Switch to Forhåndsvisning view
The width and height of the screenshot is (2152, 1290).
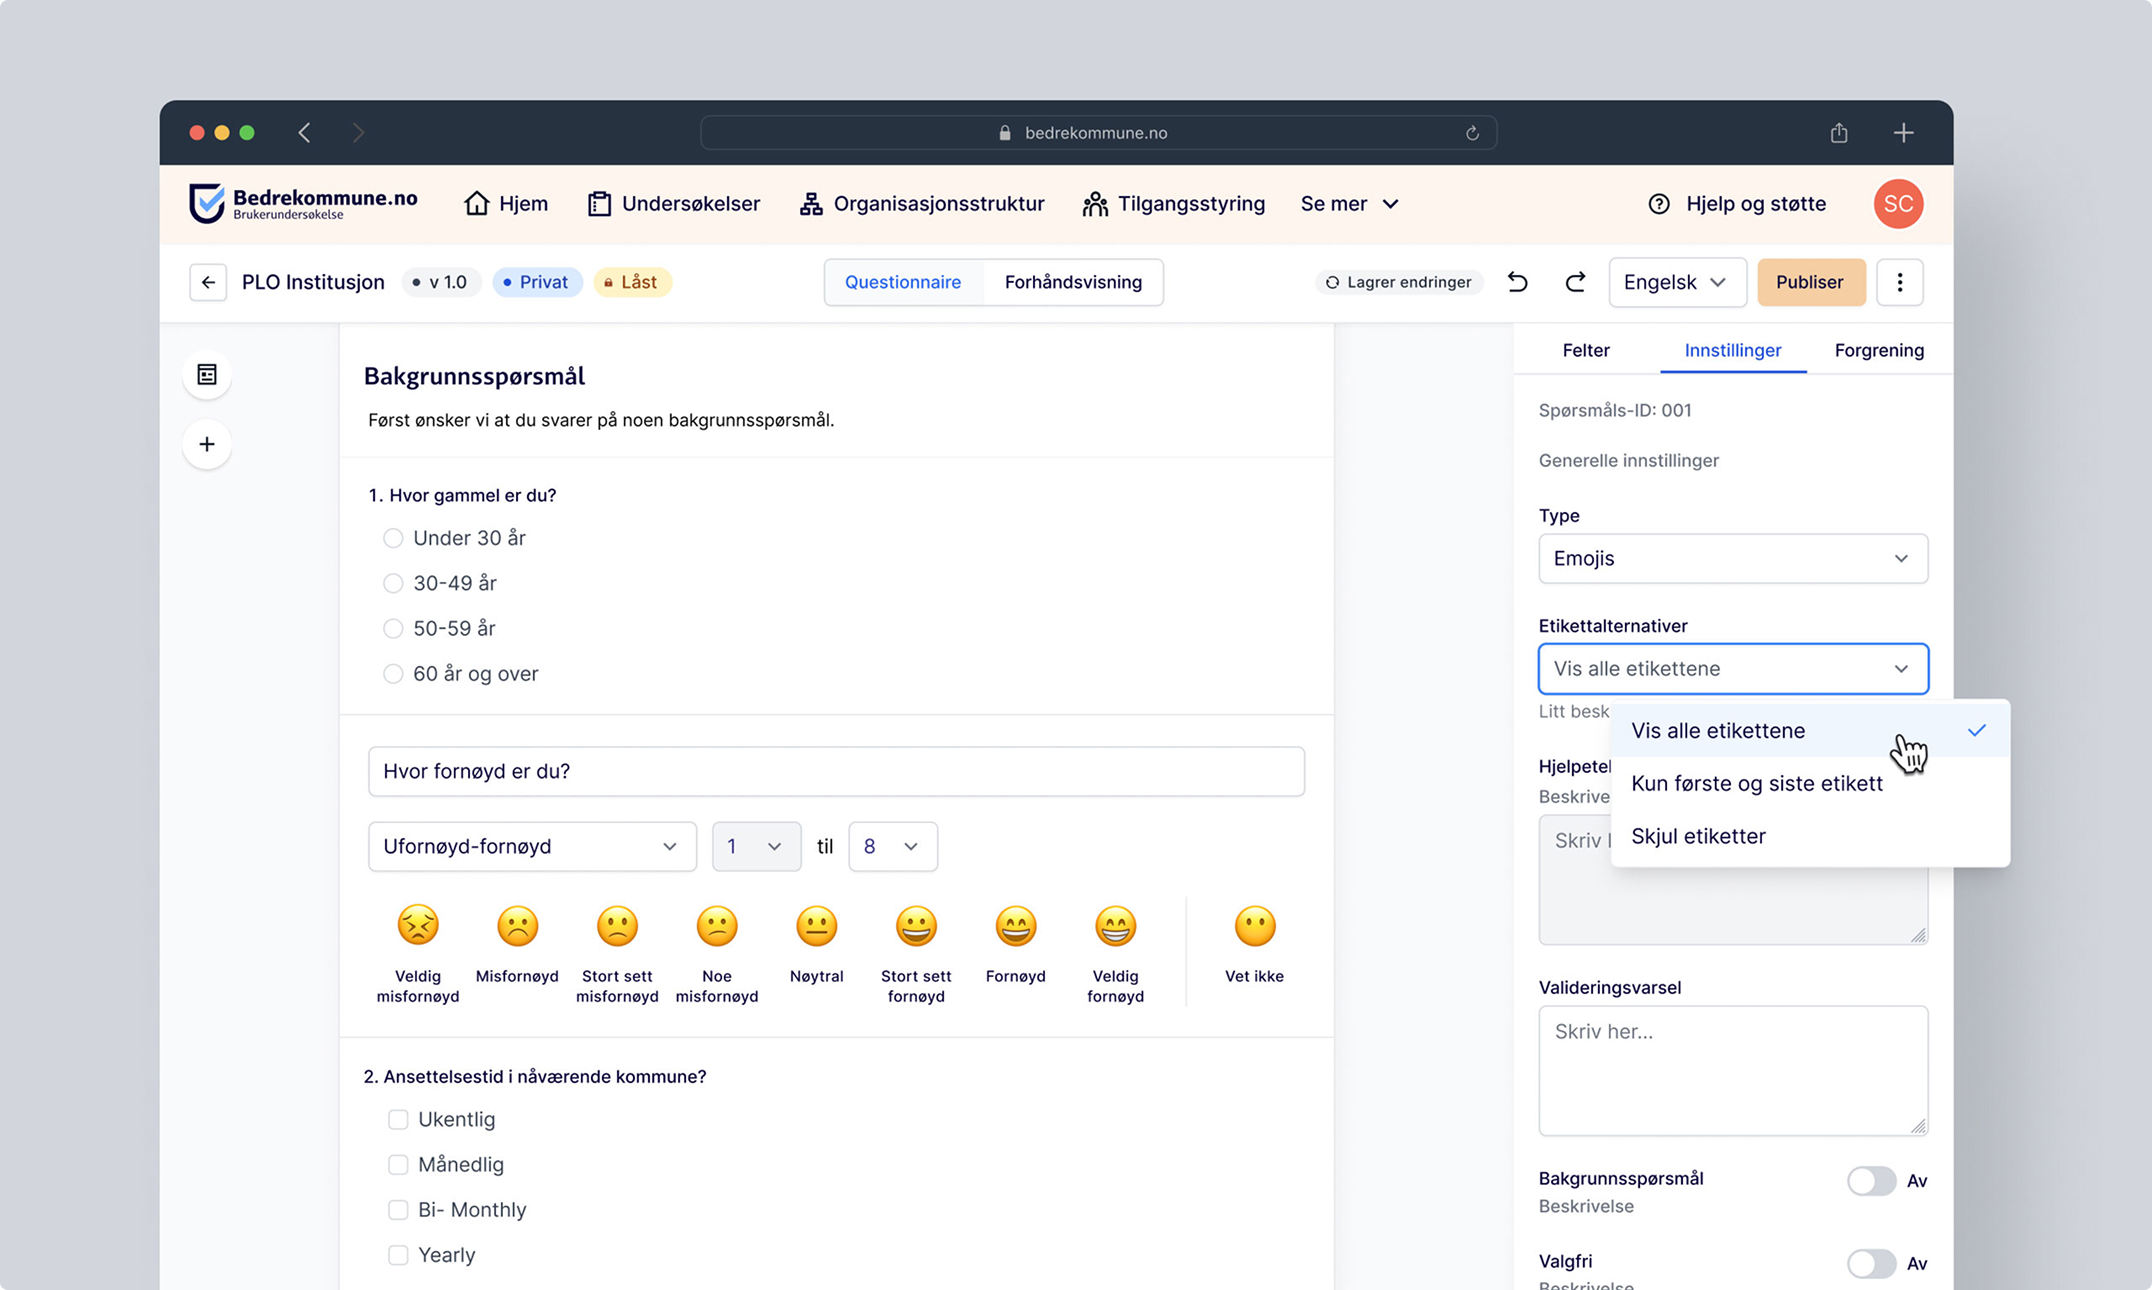coord(1072,282)
